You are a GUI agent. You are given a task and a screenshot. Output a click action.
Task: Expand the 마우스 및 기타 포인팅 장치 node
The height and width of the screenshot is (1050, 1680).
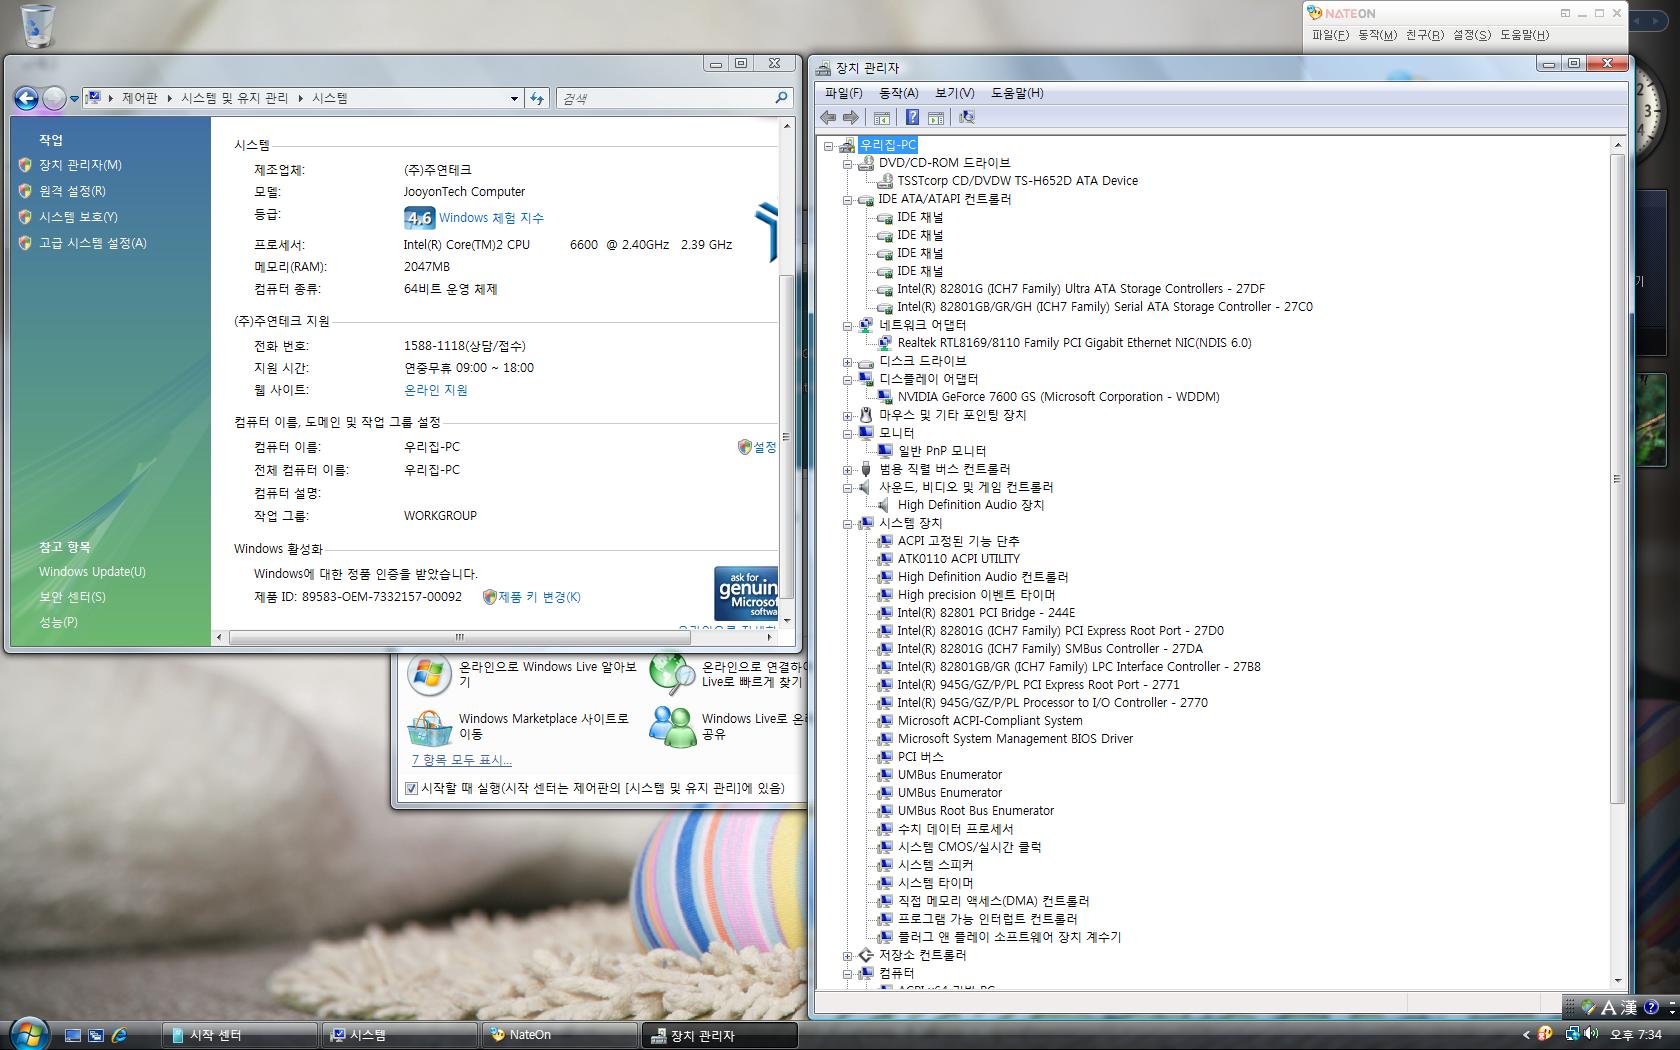tap(847, 416)
